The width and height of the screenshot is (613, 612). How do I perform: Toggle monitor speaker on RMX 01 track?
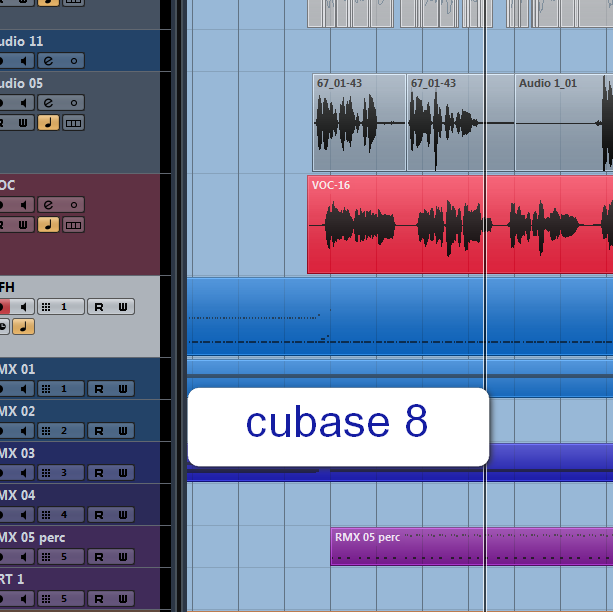pyautogui.click(x=24, y=389)
